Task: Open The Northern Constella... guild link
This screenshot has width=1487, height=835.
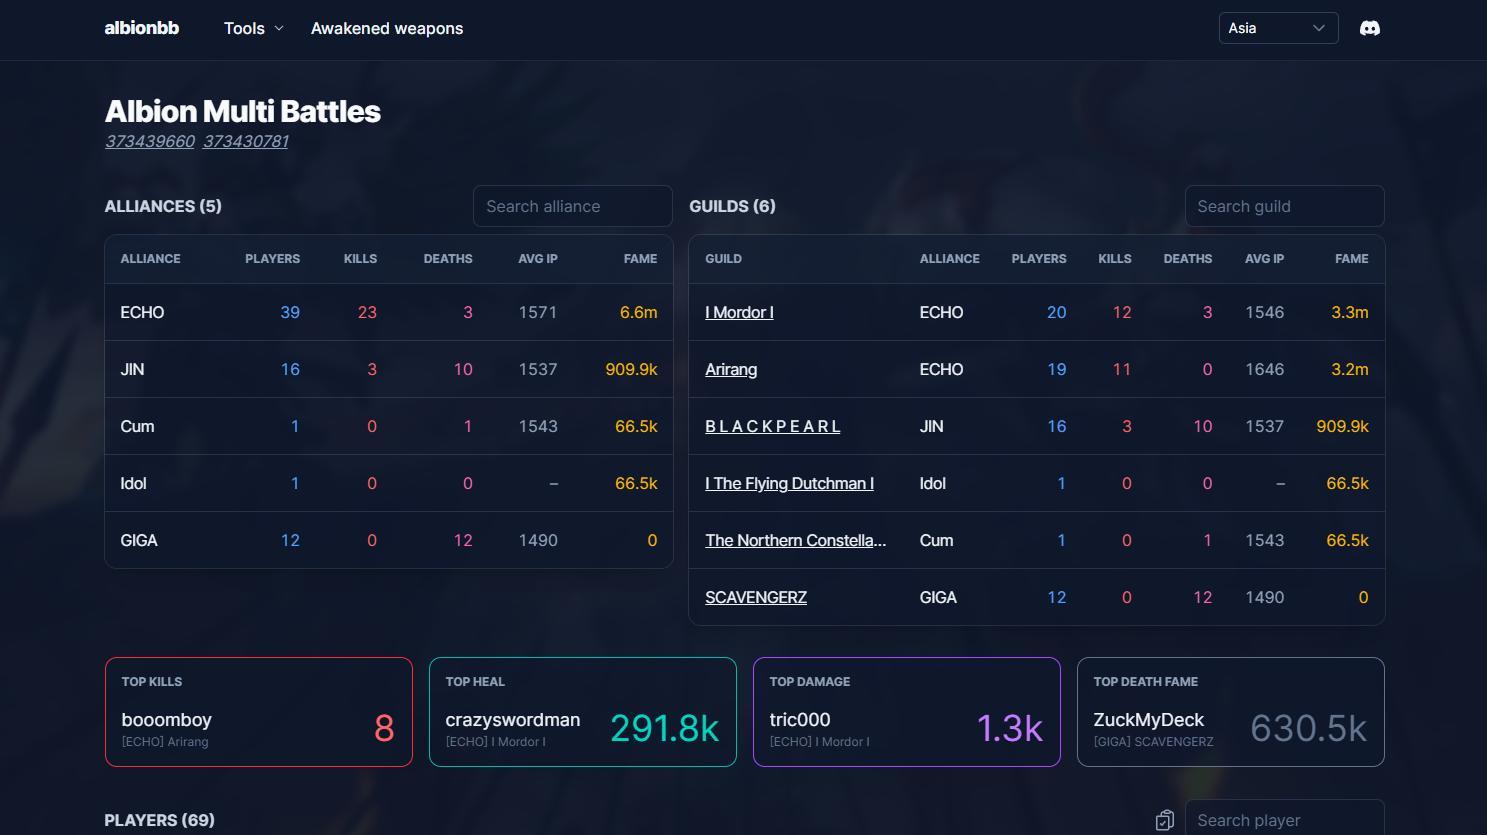Action: (795, 540)
